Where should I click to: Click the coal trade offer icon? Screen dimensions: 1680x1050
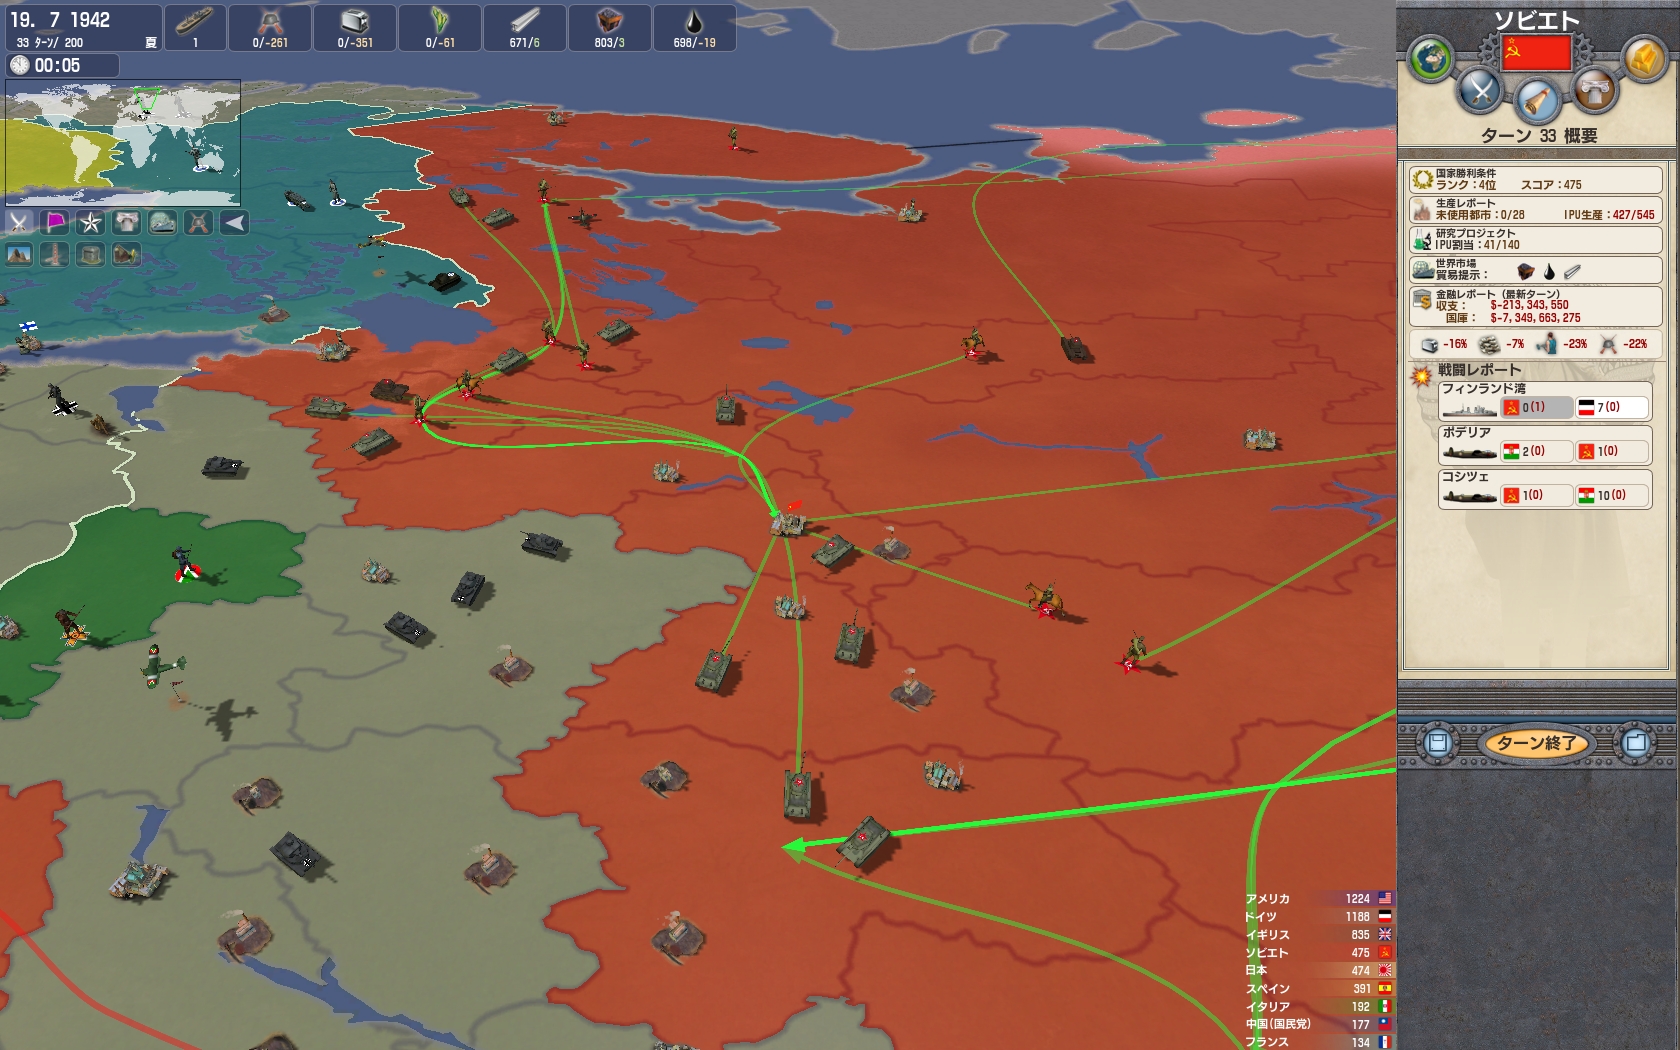(1526, 272)
